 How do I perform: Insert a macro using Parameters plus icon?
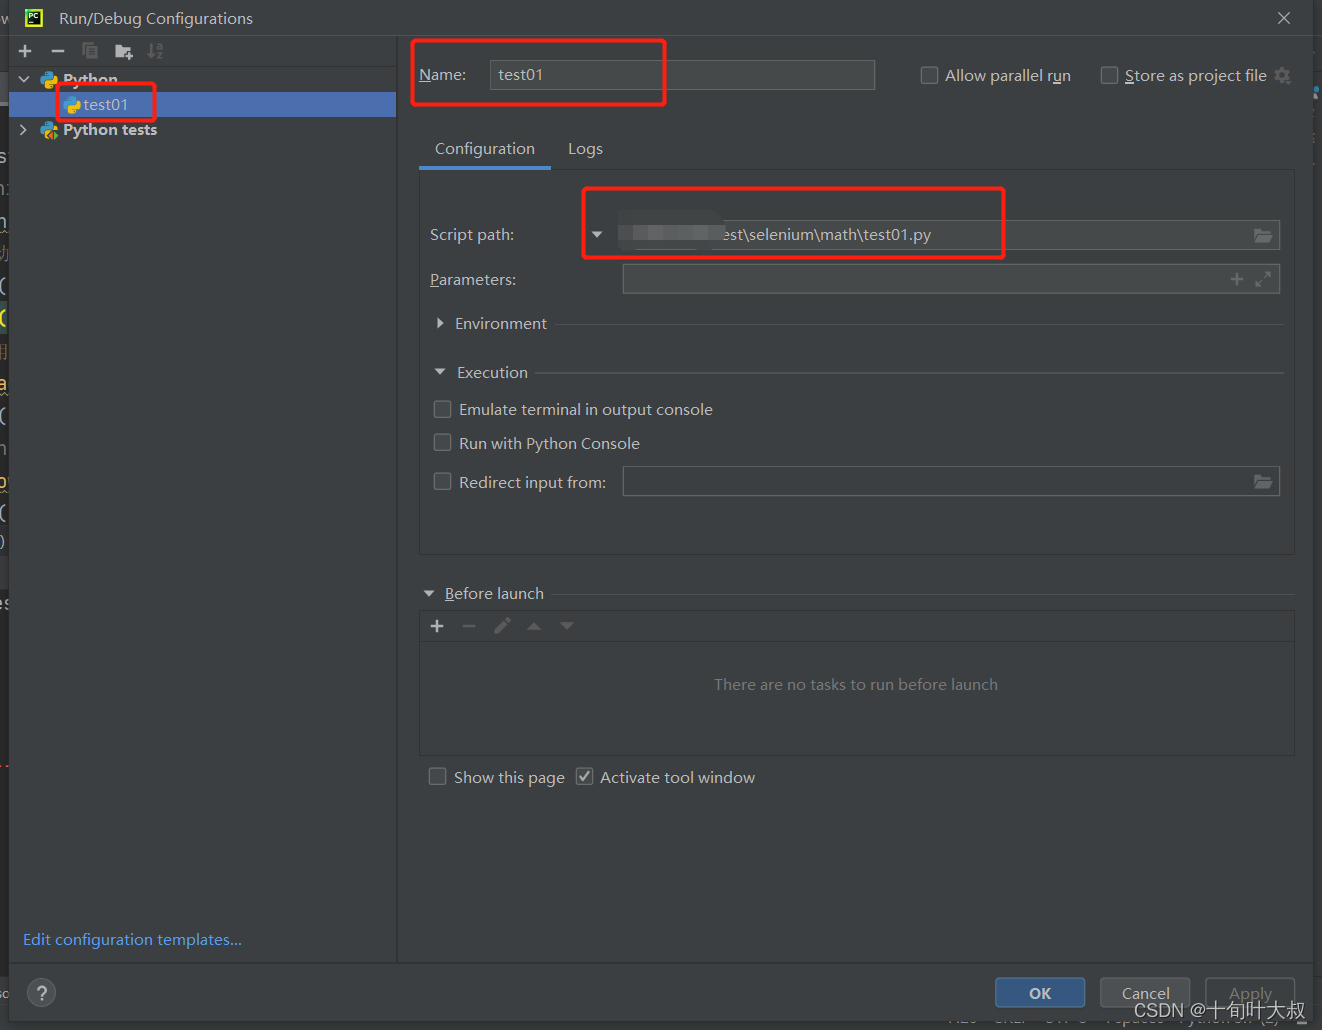pyautogui.click(x=1237, y=279)
